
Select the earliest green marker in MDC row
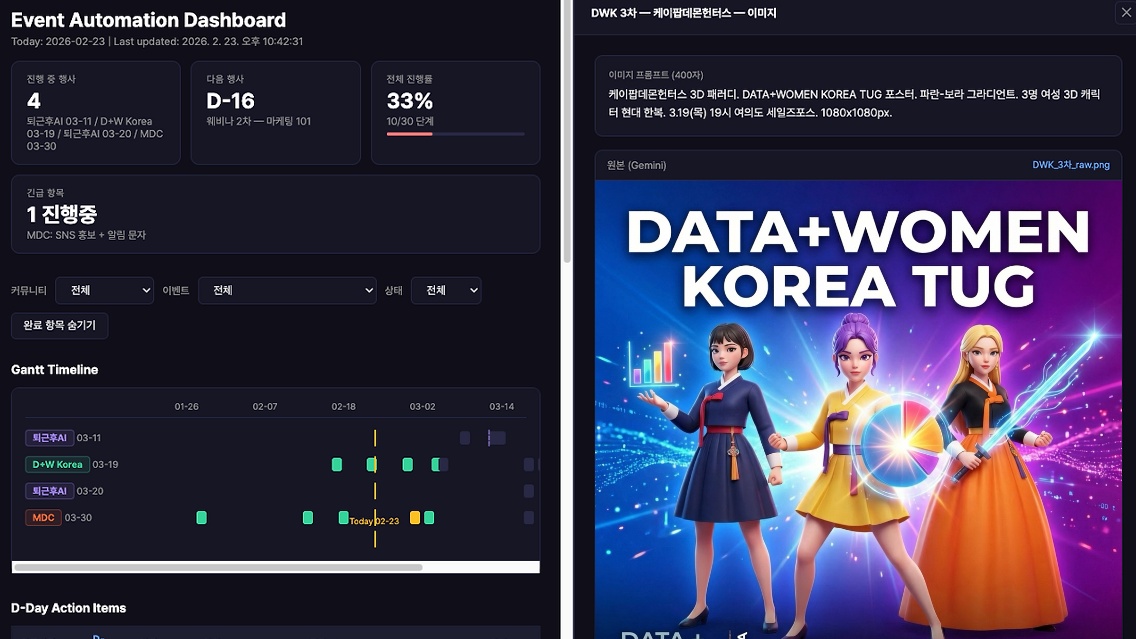pyautogui.click(x=201, y=517)
